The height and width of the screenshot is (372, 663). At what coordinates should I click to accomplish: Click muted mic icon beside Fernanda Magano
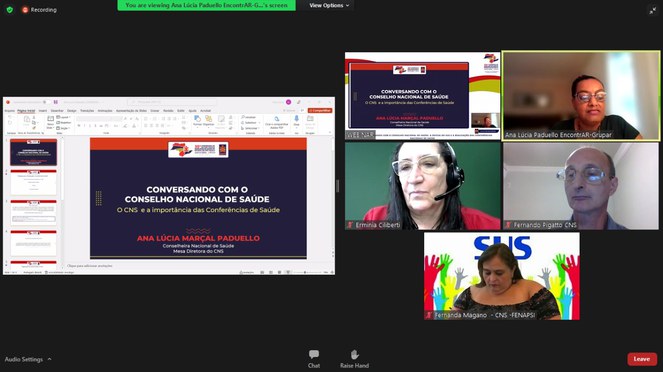pos(429,315)
